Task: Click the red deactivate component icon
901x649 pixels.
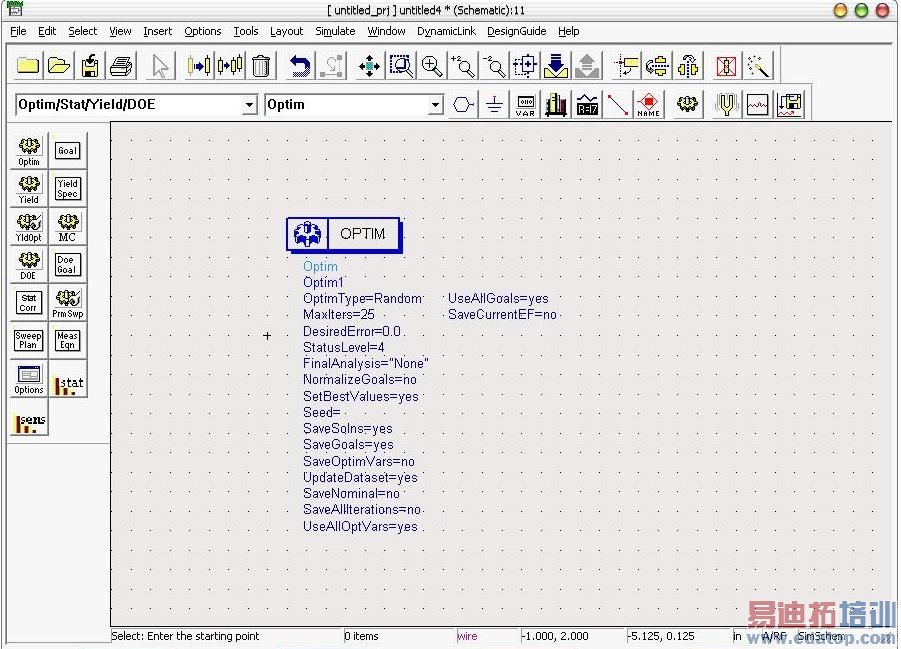Action: coord(726,66)
